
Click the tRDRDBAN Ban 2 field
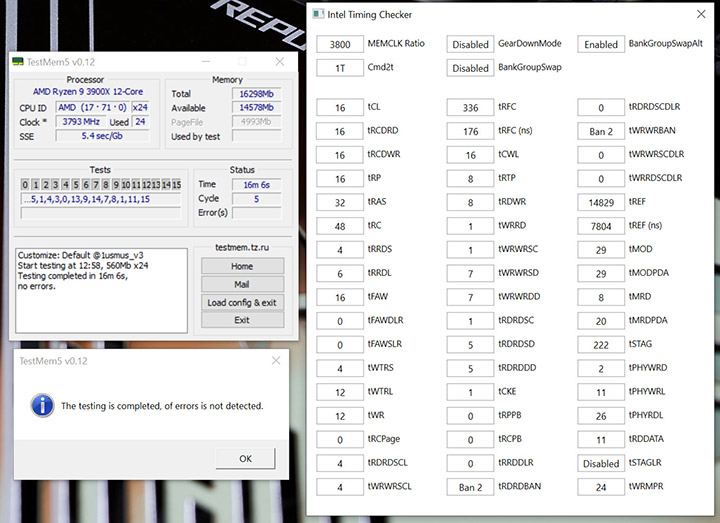pyautogui.click(x=470, y=487)
